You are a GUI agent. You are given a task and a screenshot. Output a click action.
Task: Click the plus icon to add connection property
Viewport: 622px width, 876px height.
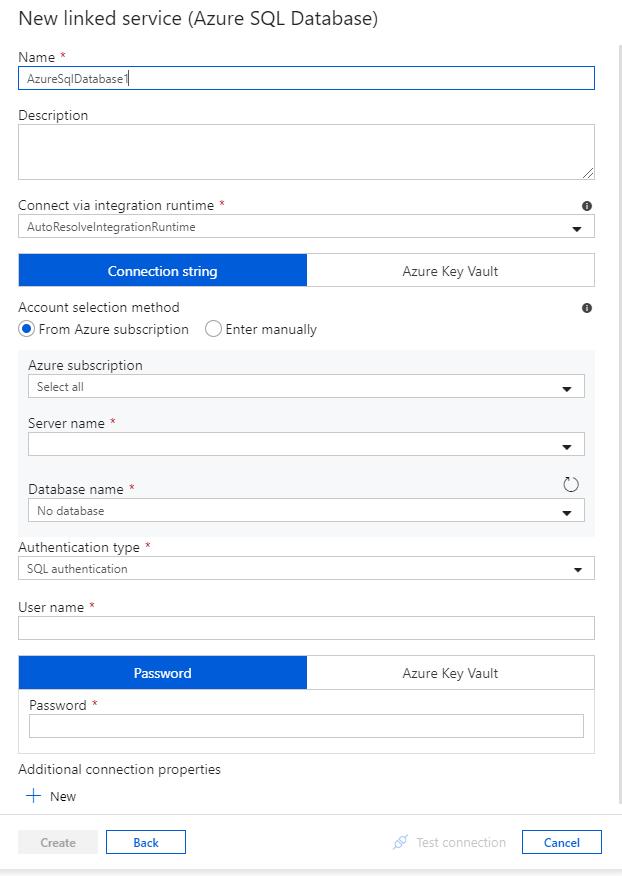[34, 796]
